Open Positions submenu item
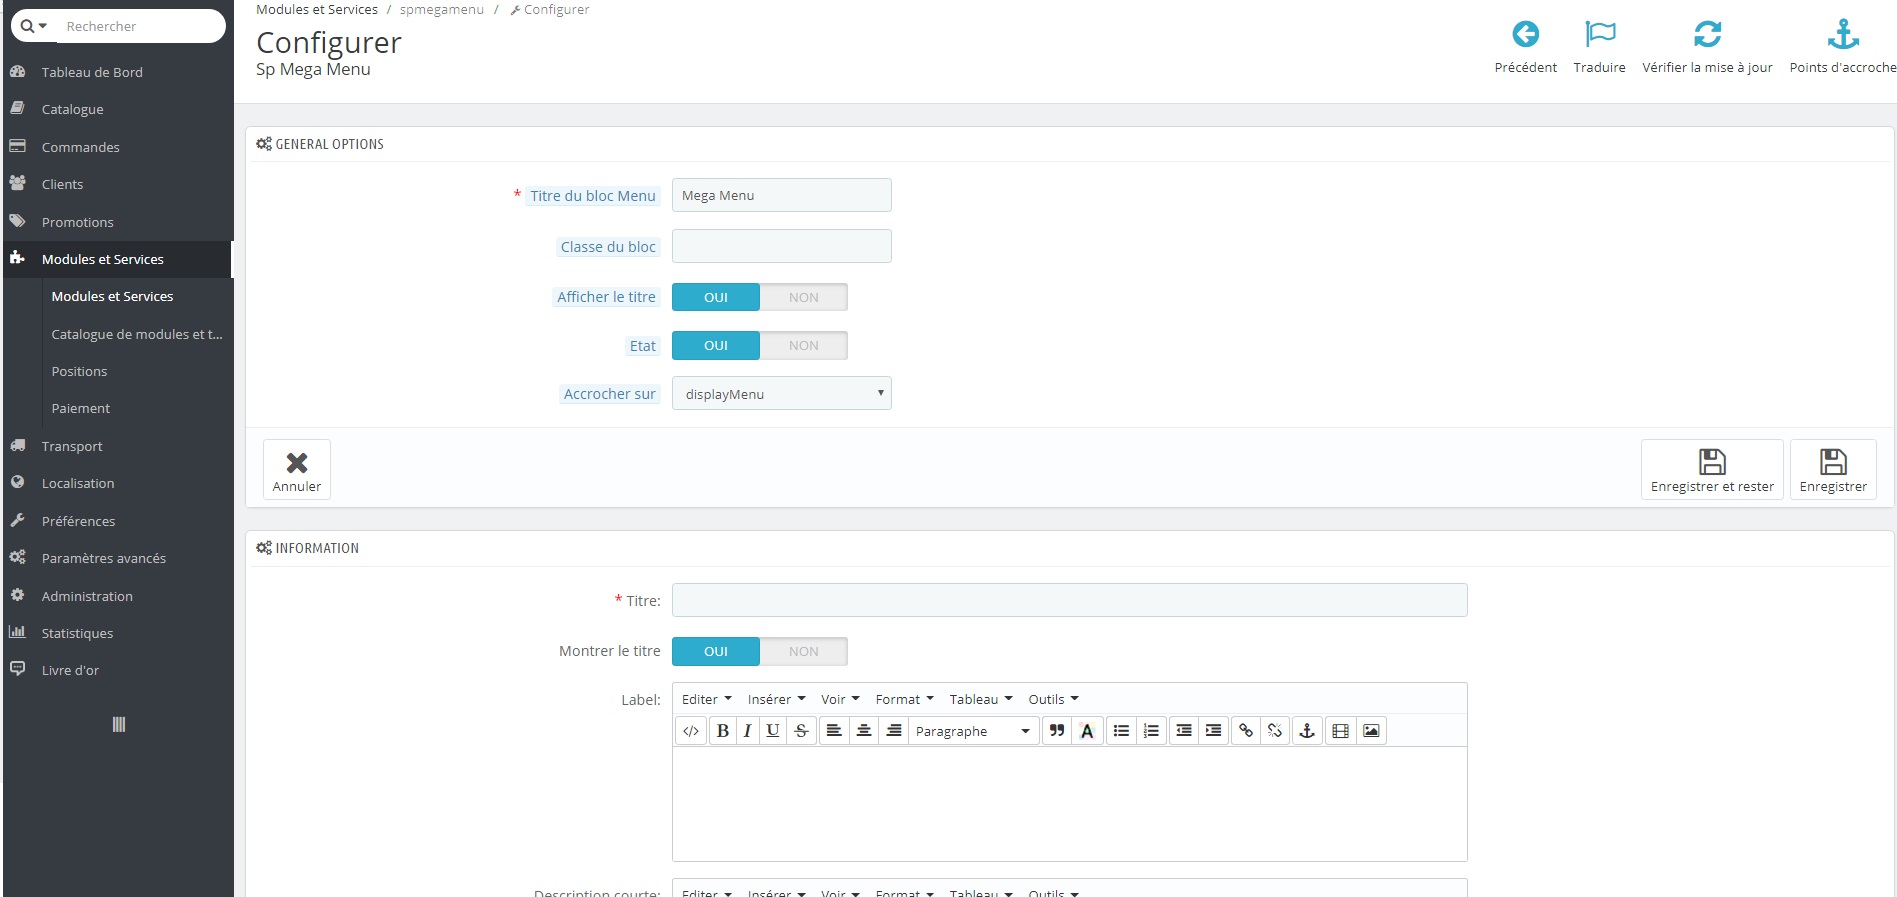Image resolution: width=1897 pixels, height=897 pixels. click(x=79, y=371)
